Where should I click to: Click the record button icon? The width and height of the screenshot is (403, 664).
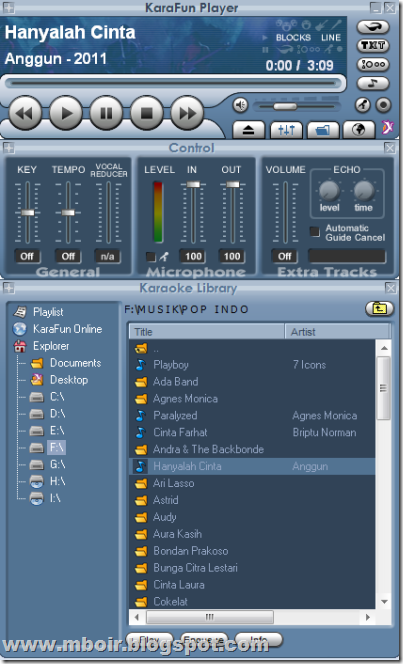tap(383, 105)
